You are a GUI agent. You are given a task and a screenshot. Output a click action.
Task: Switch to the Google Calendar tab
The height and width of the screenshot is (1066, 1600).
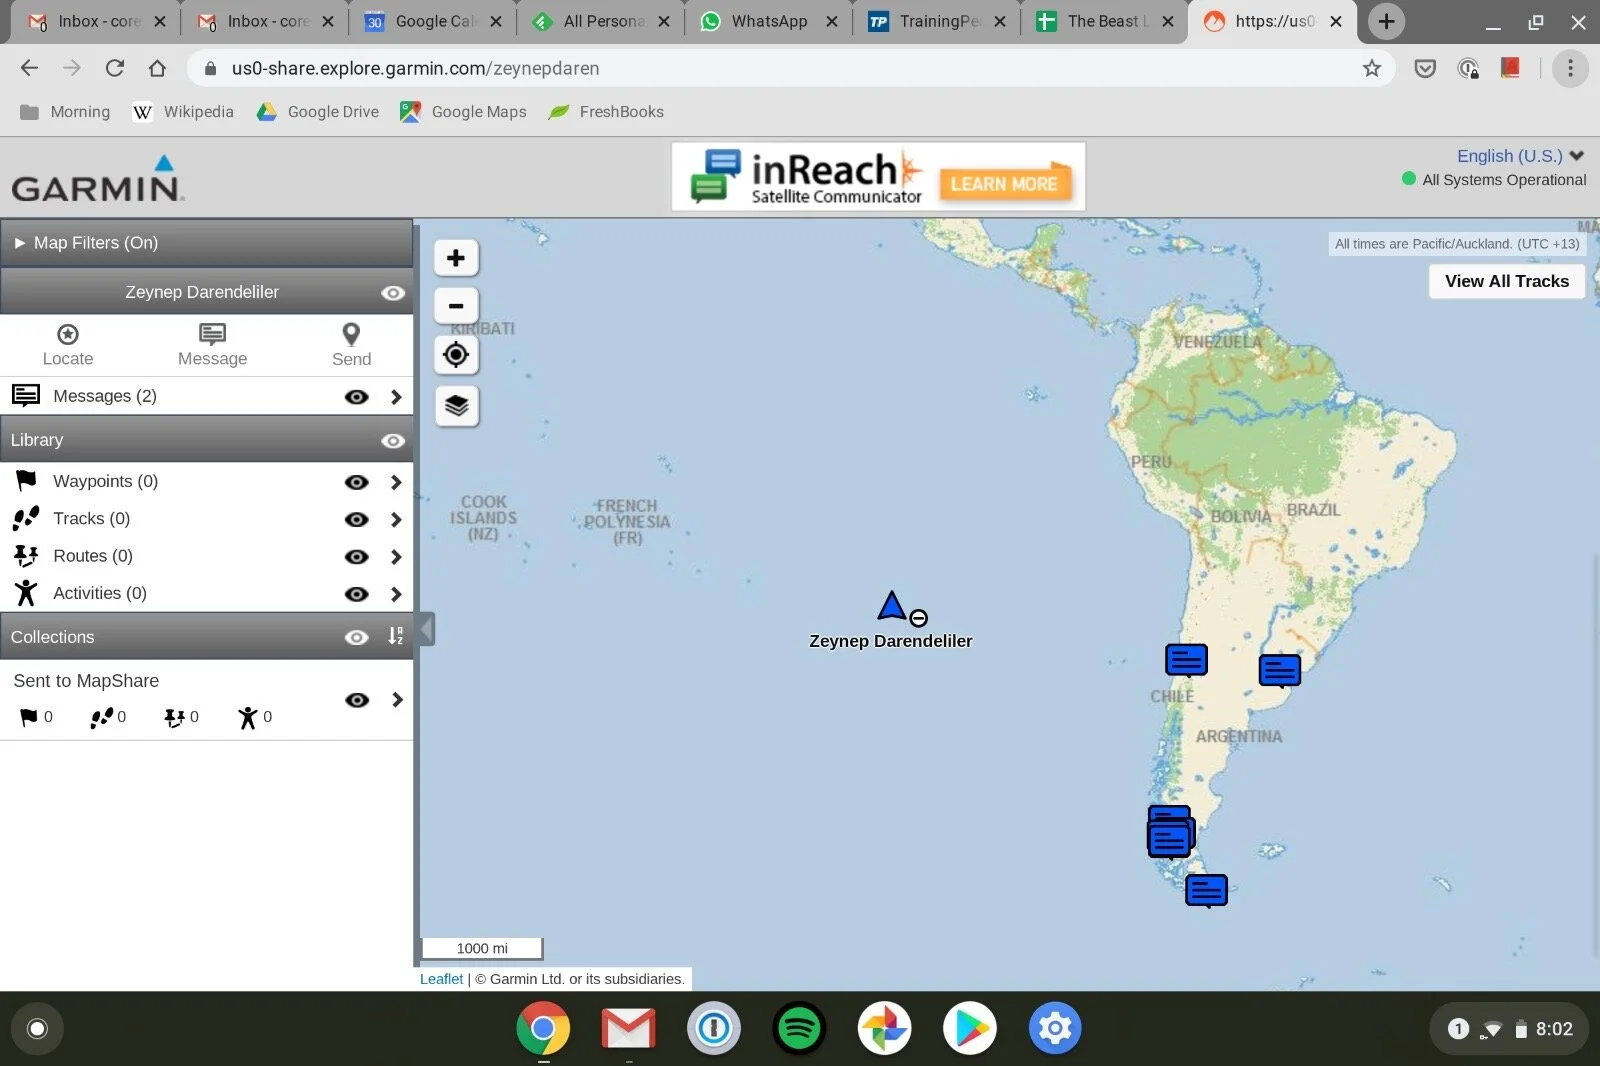[433, 21]
